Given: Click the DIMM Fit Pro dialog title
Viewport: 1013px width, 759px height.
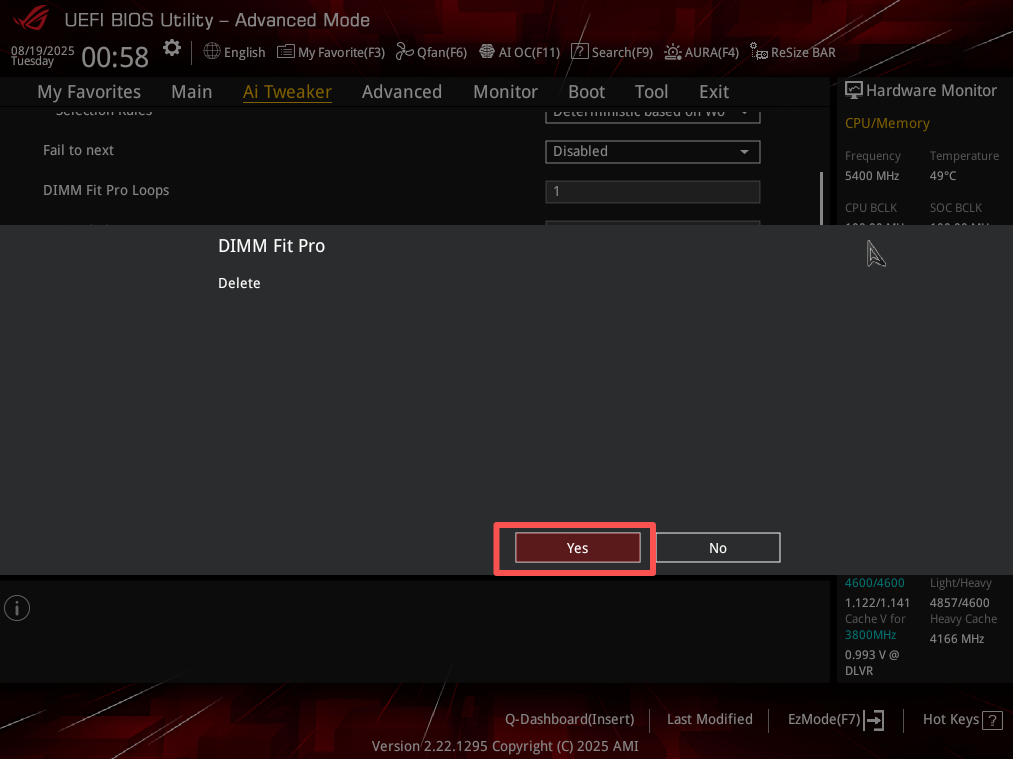Looking at the screenshot, I should pos(271,245).
